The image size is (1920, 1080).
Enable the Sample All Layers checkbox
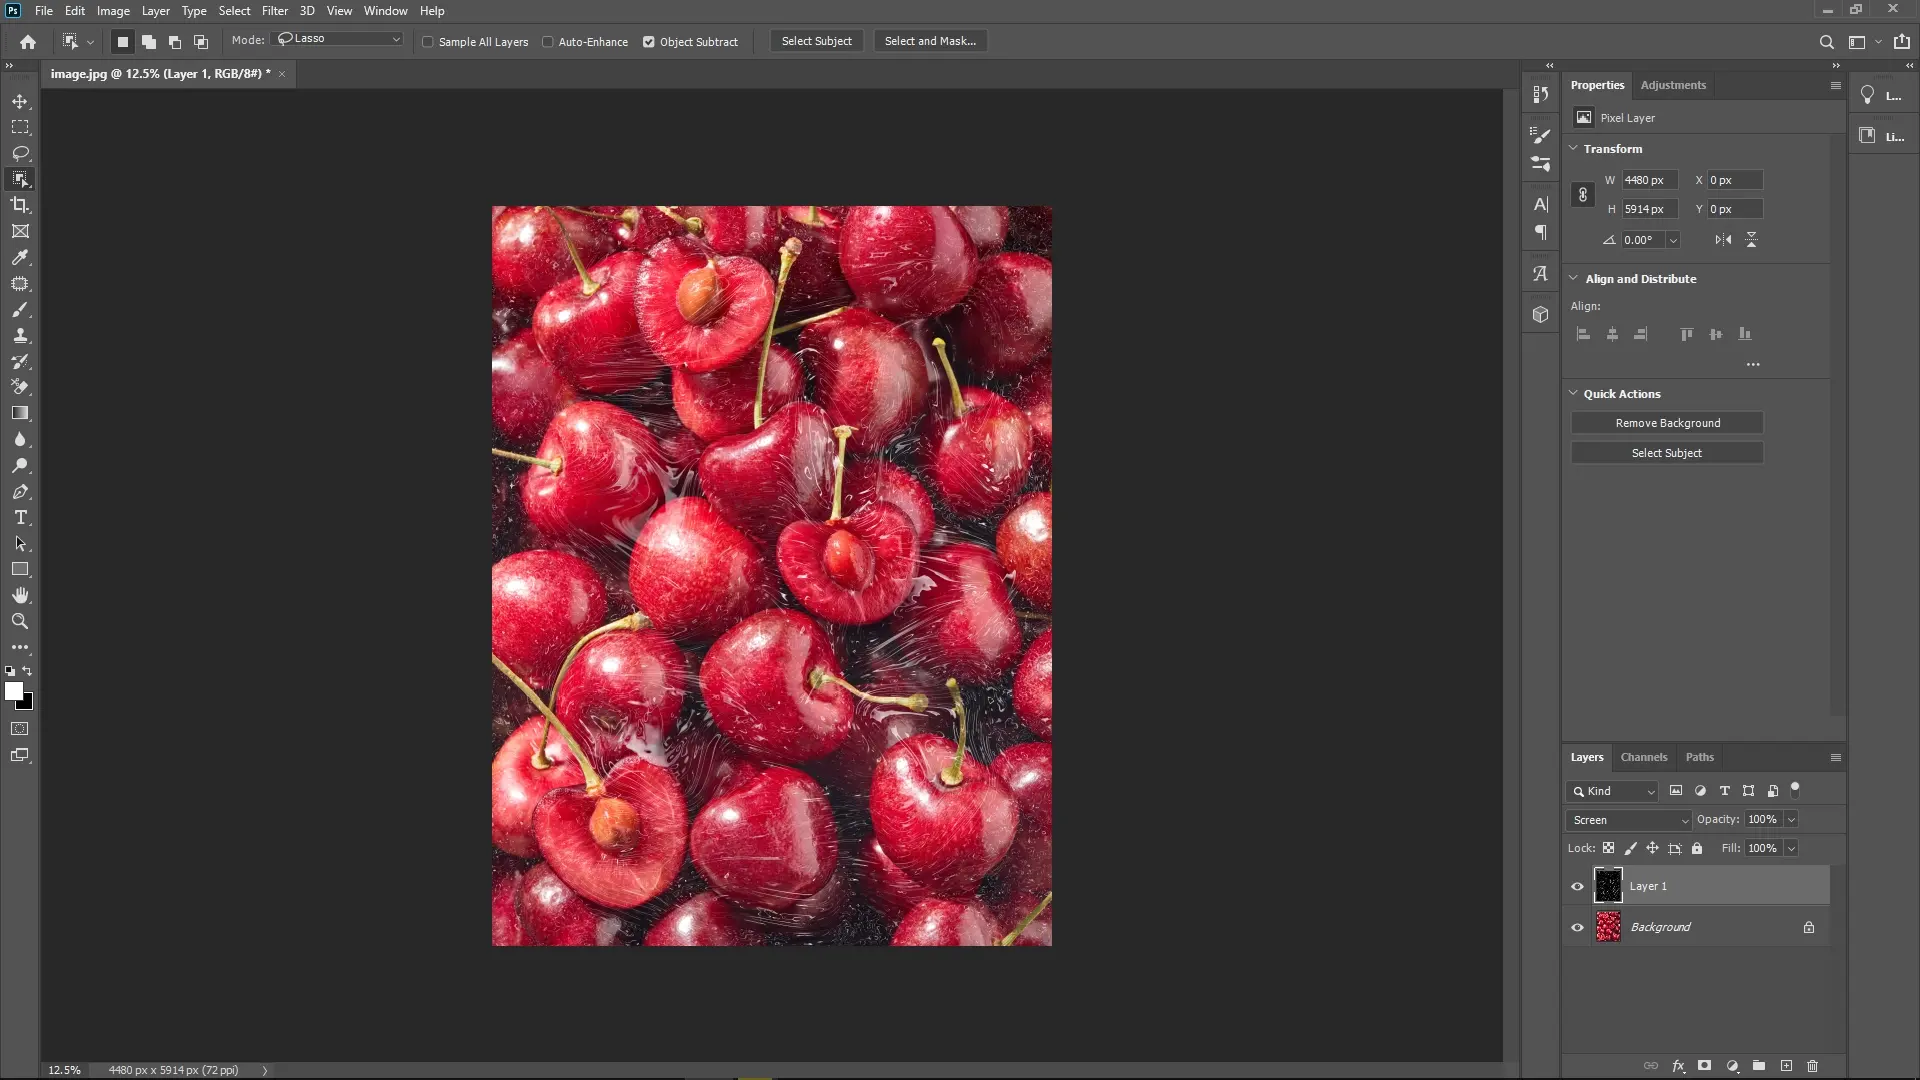pos(428,42)
